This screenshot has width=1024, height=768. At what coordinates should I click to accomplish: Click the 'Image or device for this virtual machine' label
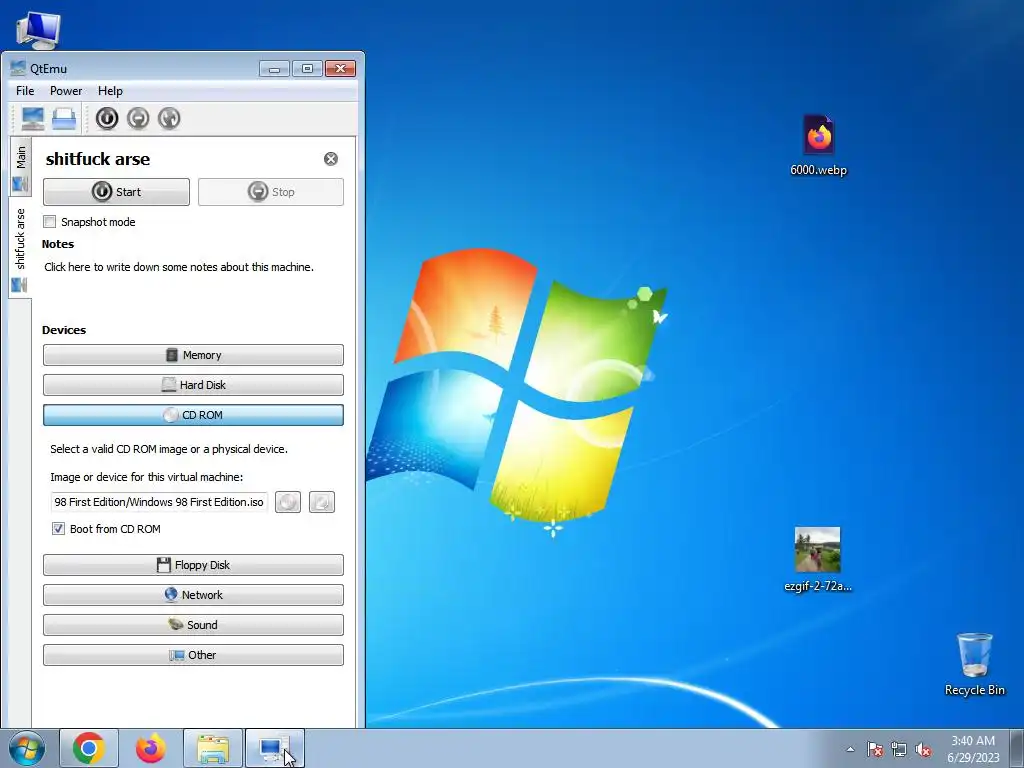point(147,477)
